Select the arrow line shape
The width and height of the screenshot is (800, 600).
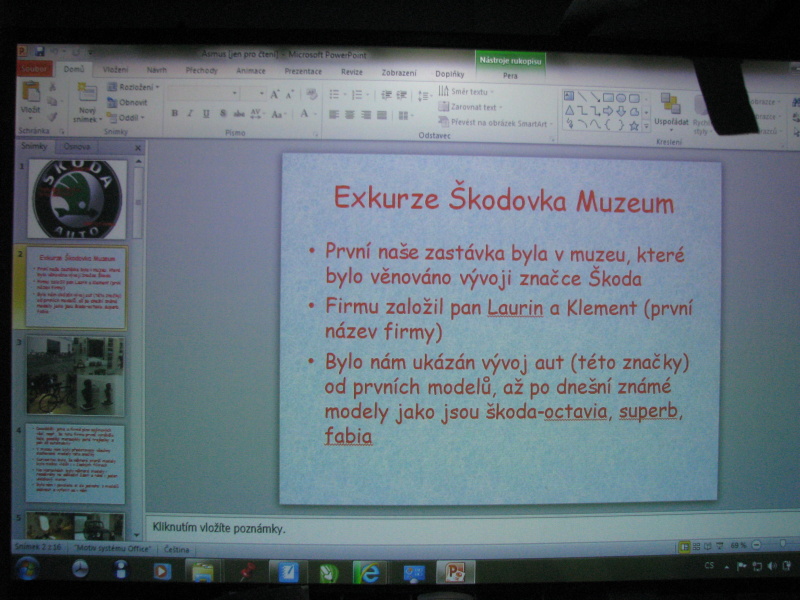(595, 97)
